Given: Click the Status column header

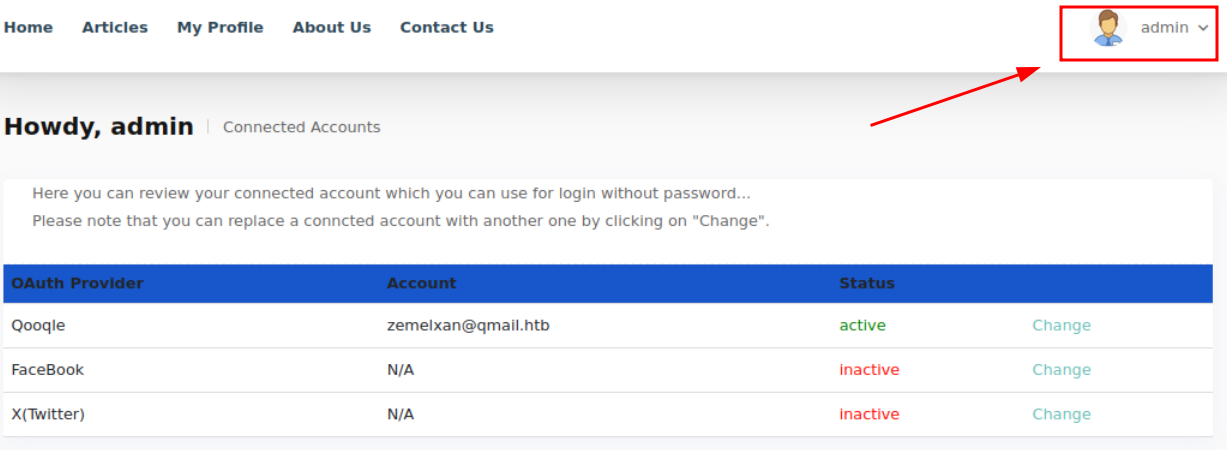Looking at the screenshot, I should point(867,283).
